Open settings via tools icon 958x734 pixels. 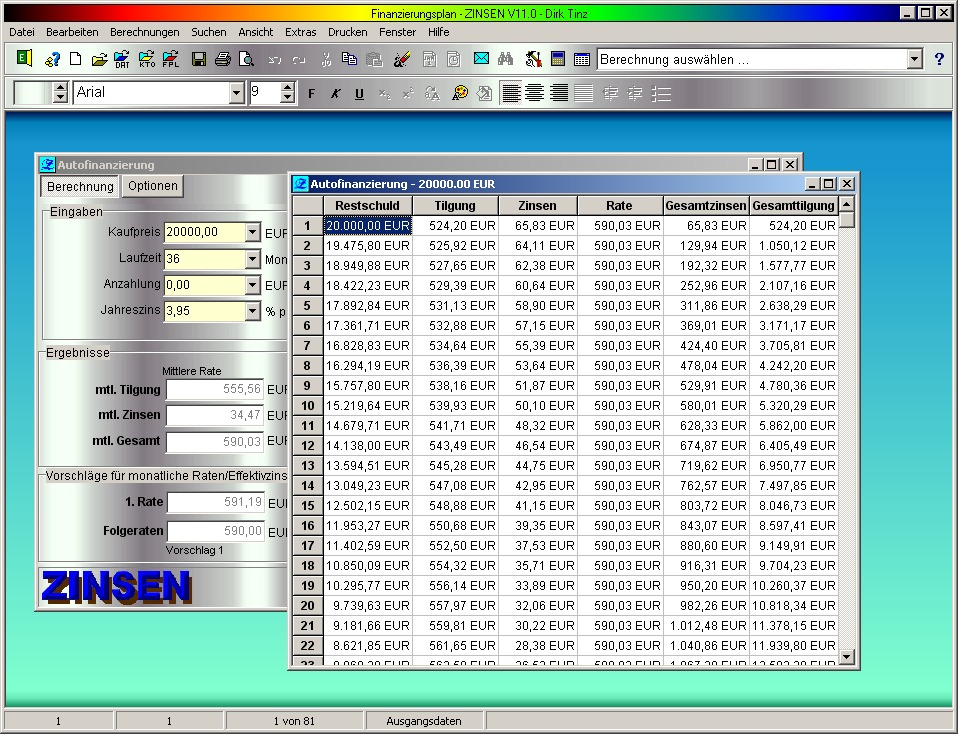click(x=533, y=59)
